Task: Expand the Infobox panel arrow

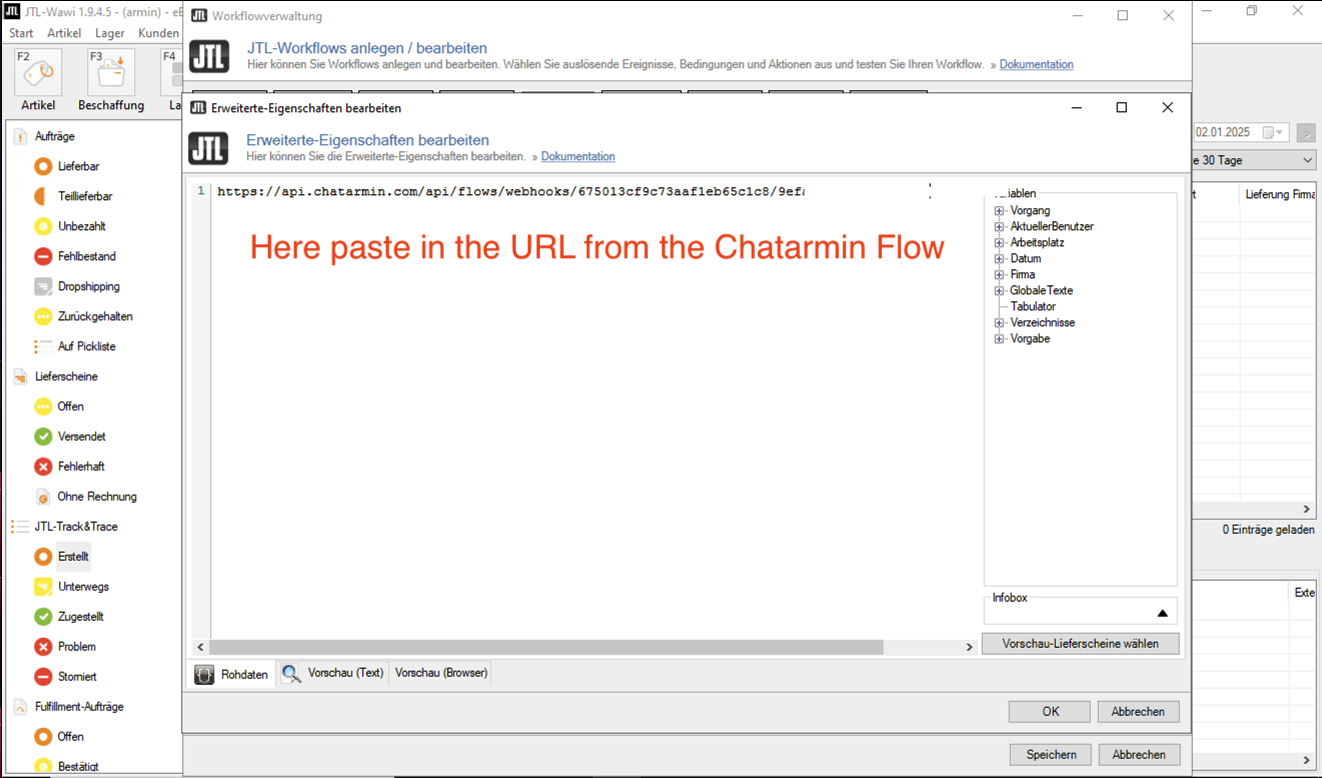Action: tap(1162, 613)
